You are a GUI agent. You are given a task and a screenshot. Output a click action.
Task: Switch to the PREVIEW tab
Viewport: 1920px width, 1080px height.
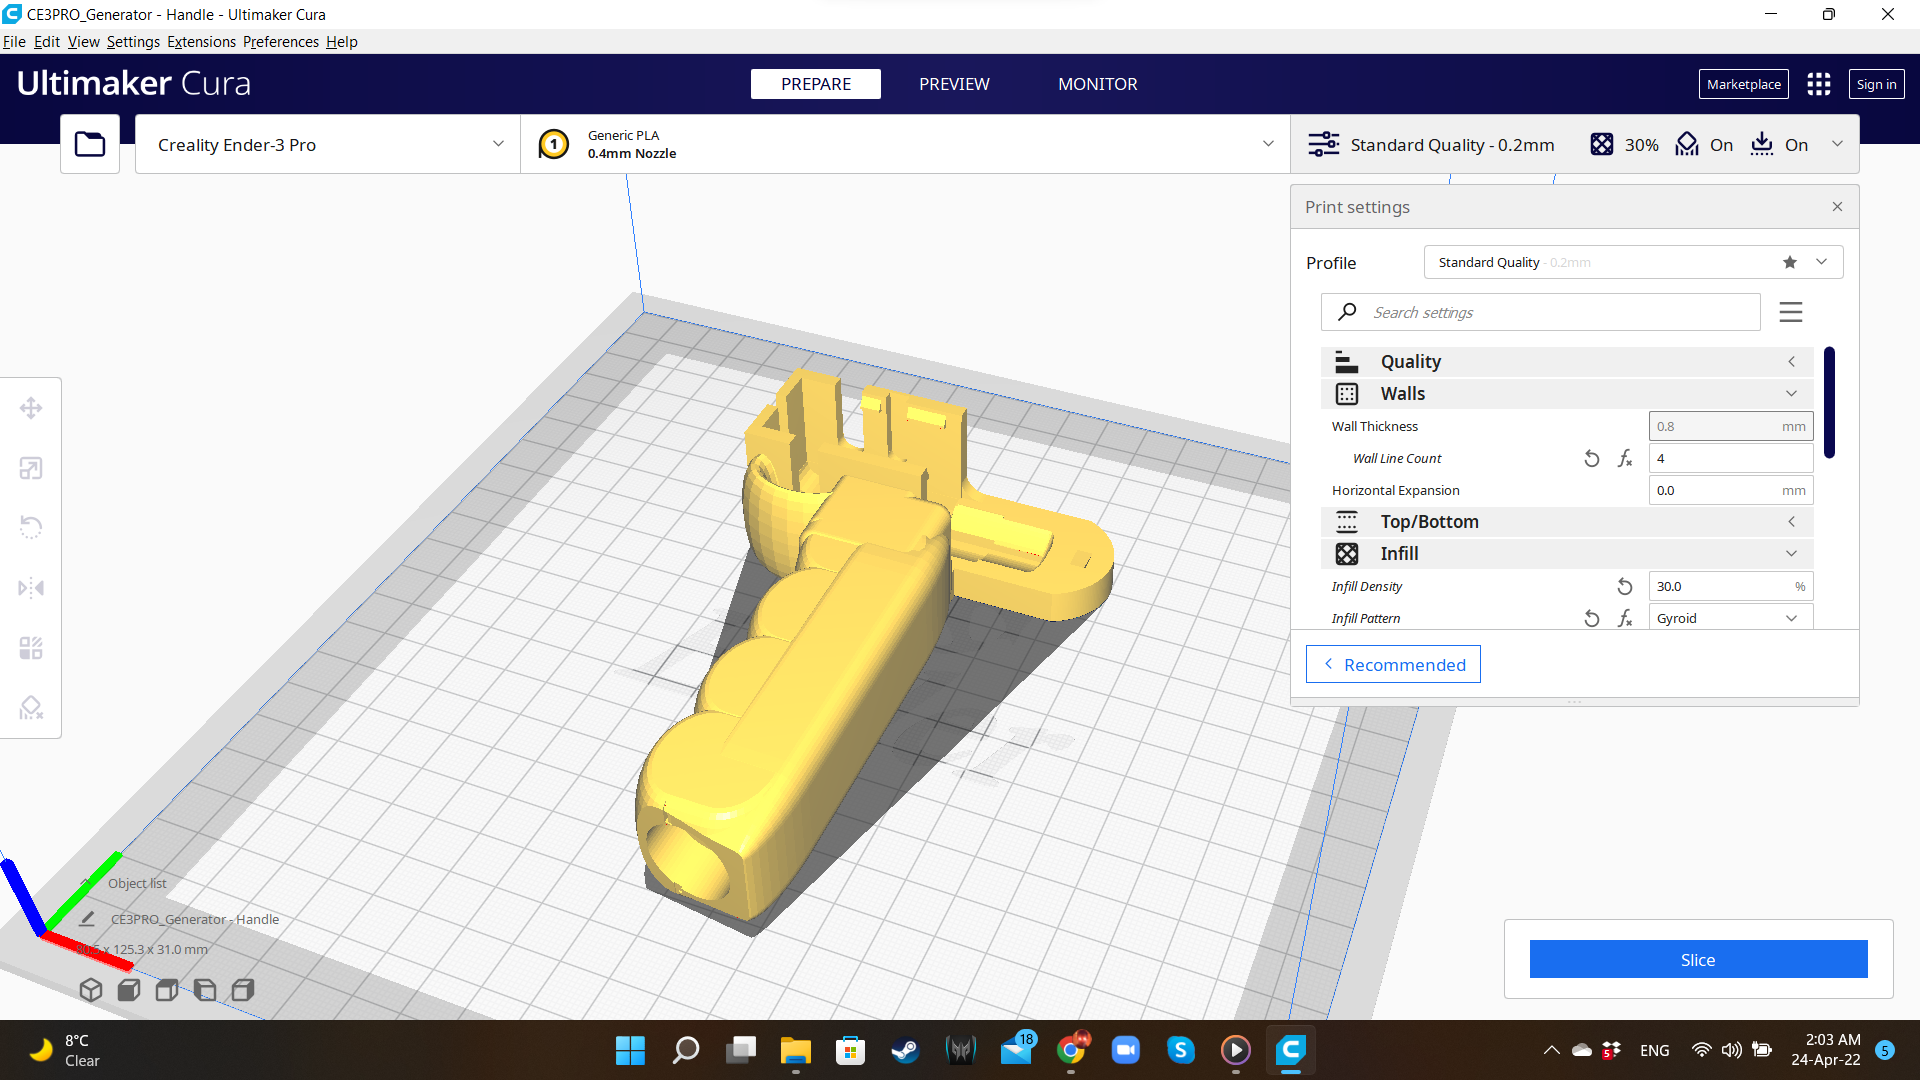955,83
